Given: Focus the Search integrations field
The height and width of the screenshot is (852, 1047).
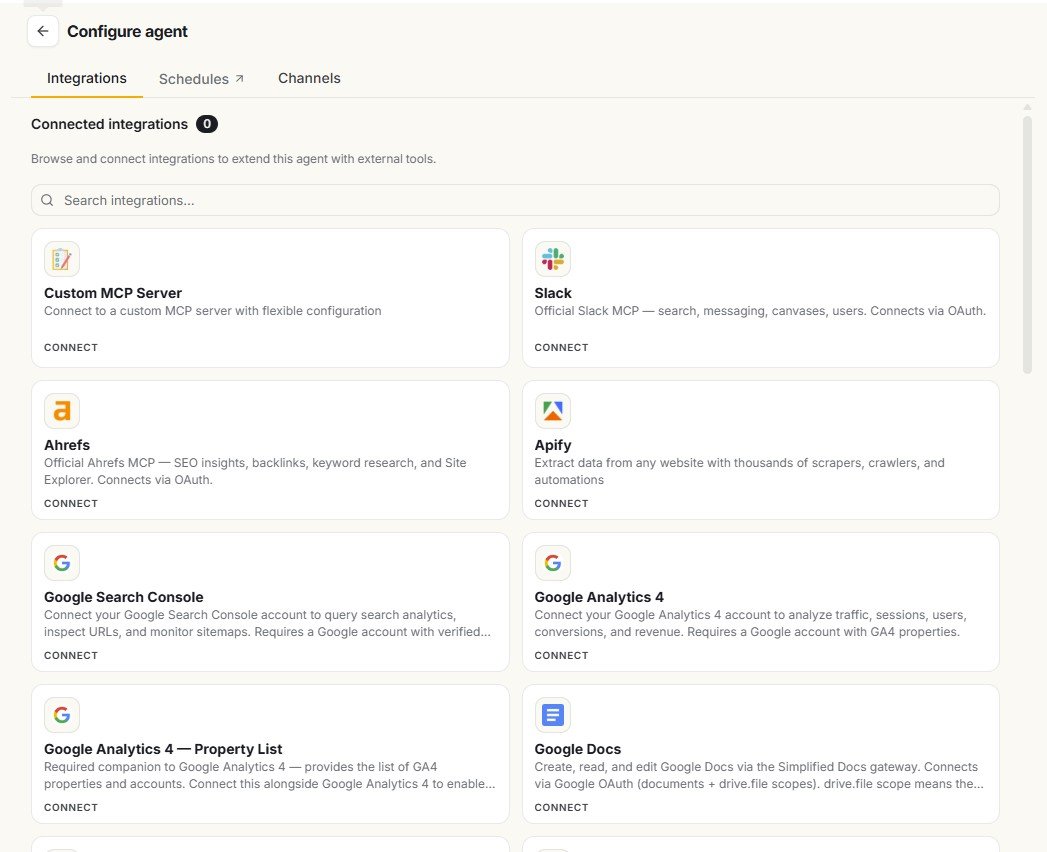Looking at the screenshot, I should (x=515, y=200).
